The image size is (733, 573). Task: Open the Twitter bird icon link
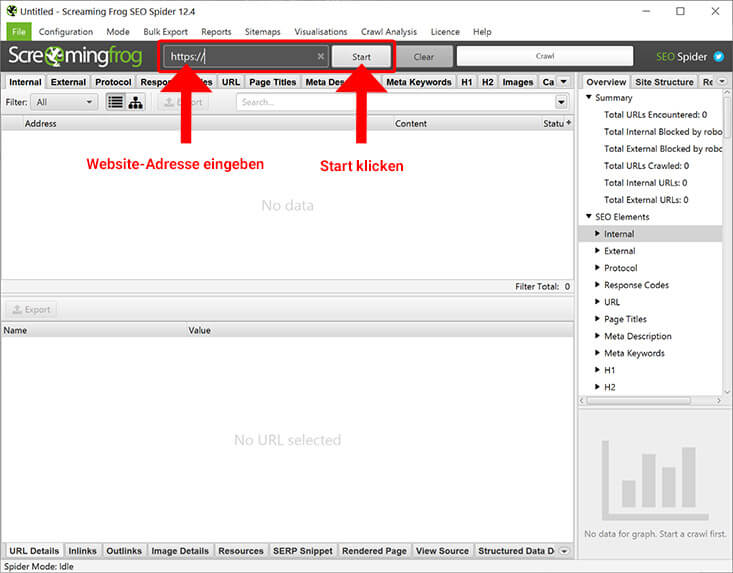pyautogui.click(x=719, y=57)
